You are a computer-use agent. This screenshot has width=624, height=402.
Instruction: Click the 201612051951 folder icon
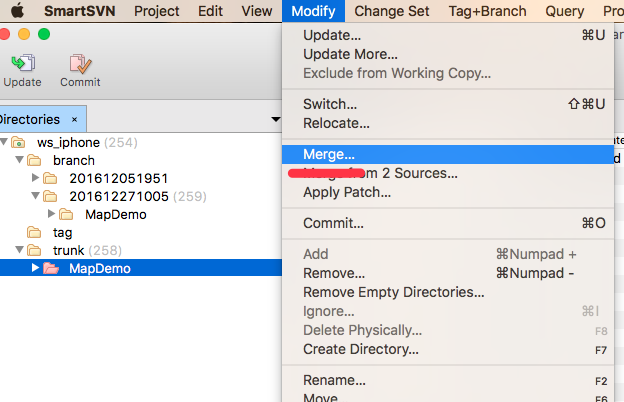[50, 178]
